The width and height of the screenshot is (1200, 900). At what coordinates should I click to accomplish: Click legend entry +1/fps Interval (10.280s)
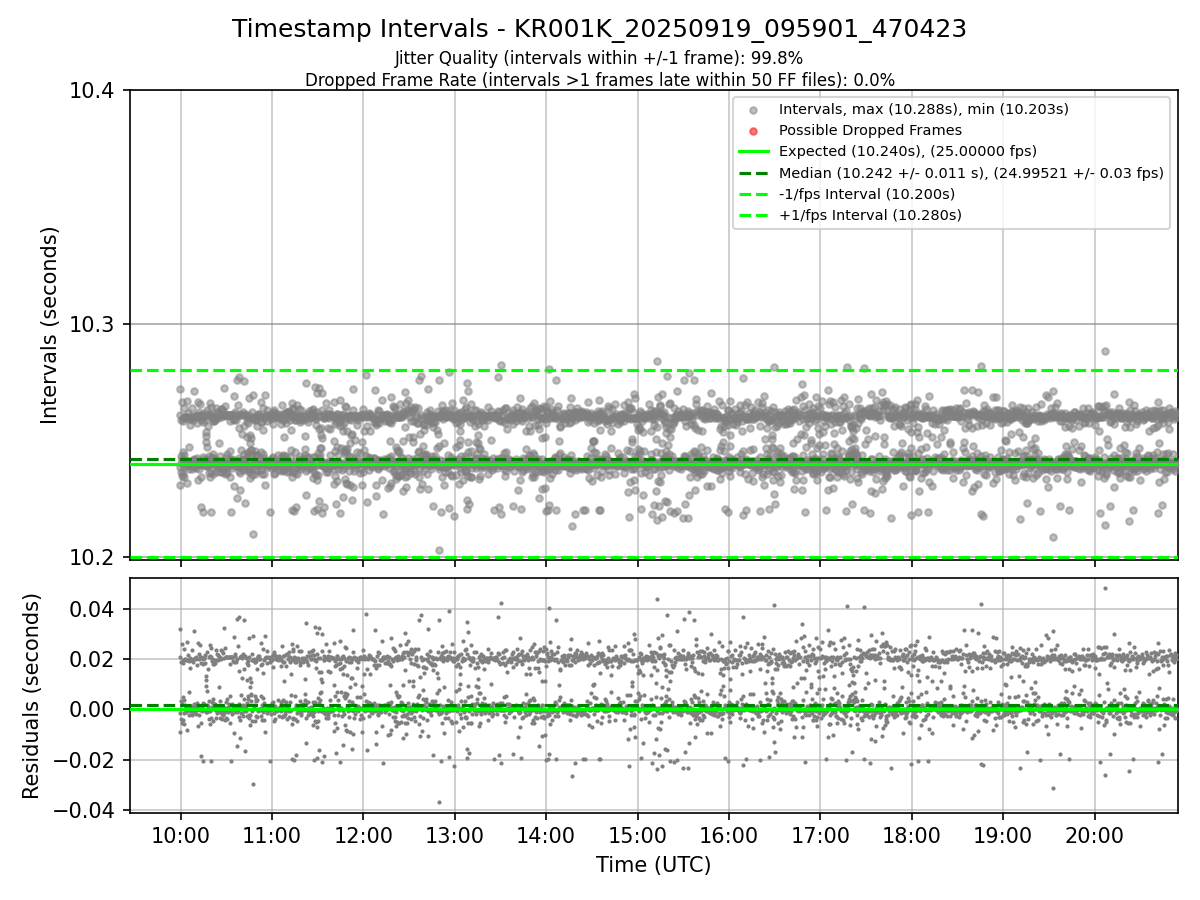tap(870, 214)
